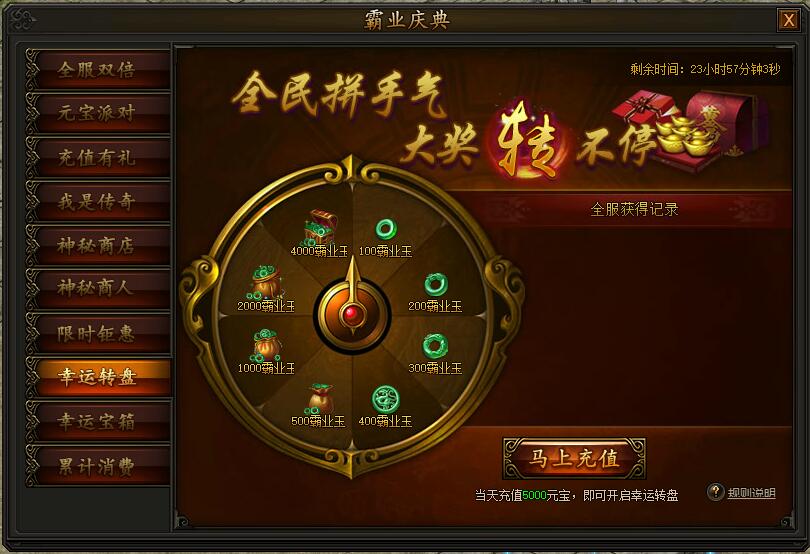The height and width of the screenshot is (554, 810).
Task: Close the 霸业庆典 window
Action: tap(789, 20)
